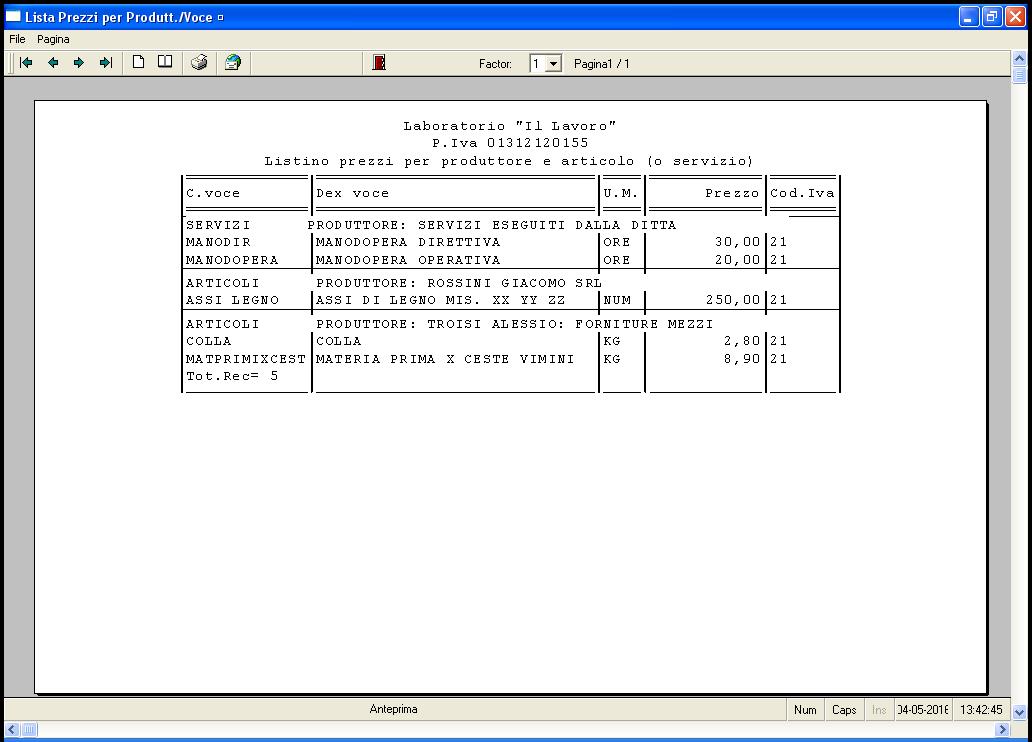1032x742 pixels.
Task: Click Tot.Rec= 5 footer text
Action: pos(232,376)
